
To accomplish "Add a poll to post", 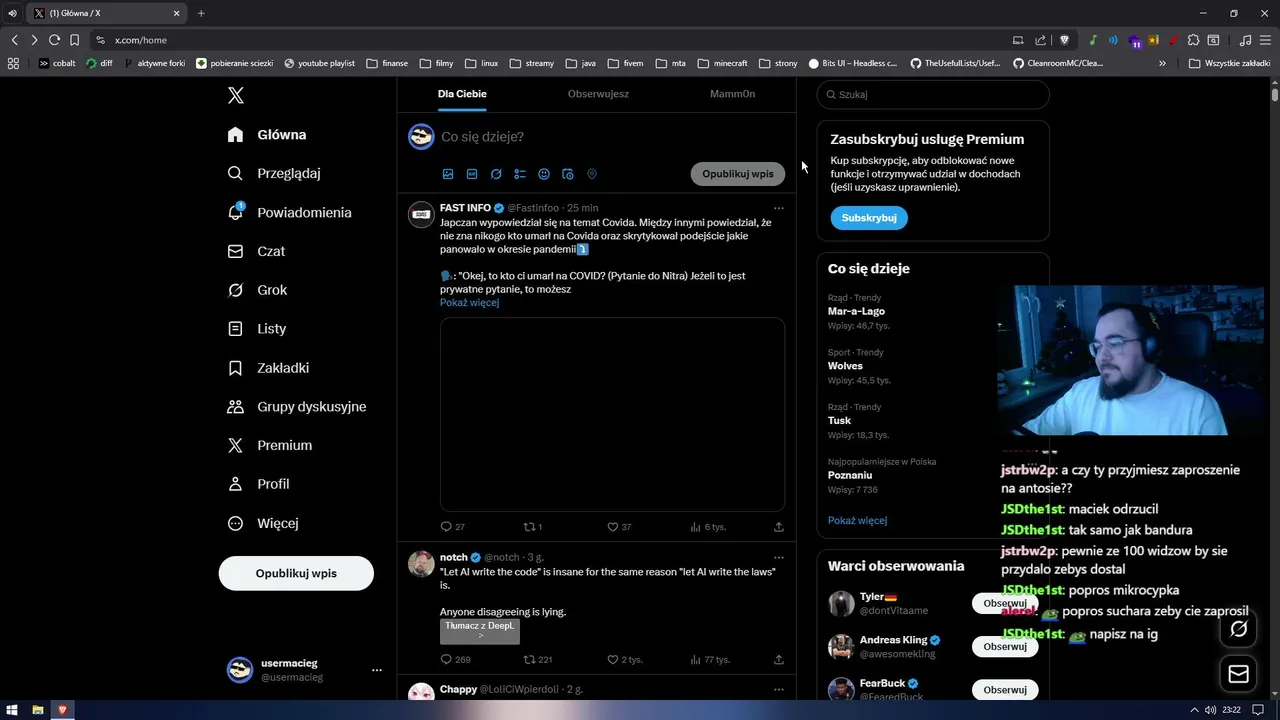I will (520, 174).
